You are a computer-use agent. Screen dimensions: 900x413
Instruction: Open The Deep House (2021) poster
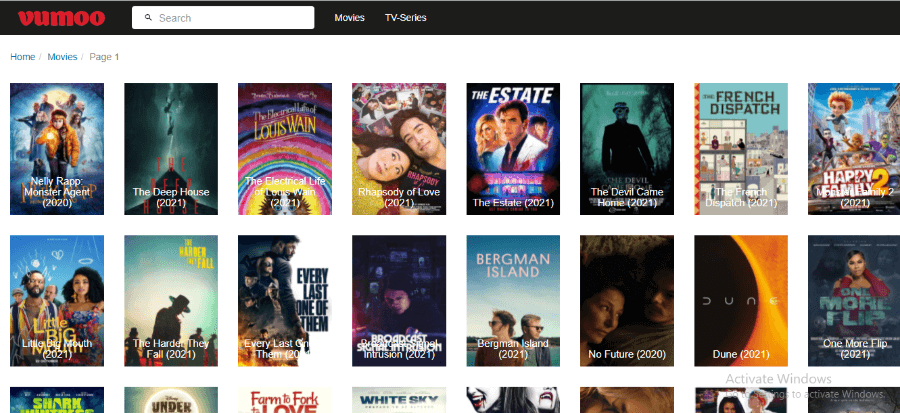[171, 149]
